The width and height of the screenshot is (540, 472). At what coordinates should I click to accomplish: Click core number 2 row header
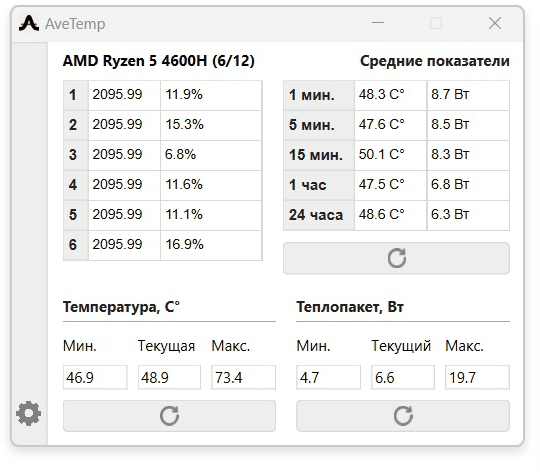76,125
